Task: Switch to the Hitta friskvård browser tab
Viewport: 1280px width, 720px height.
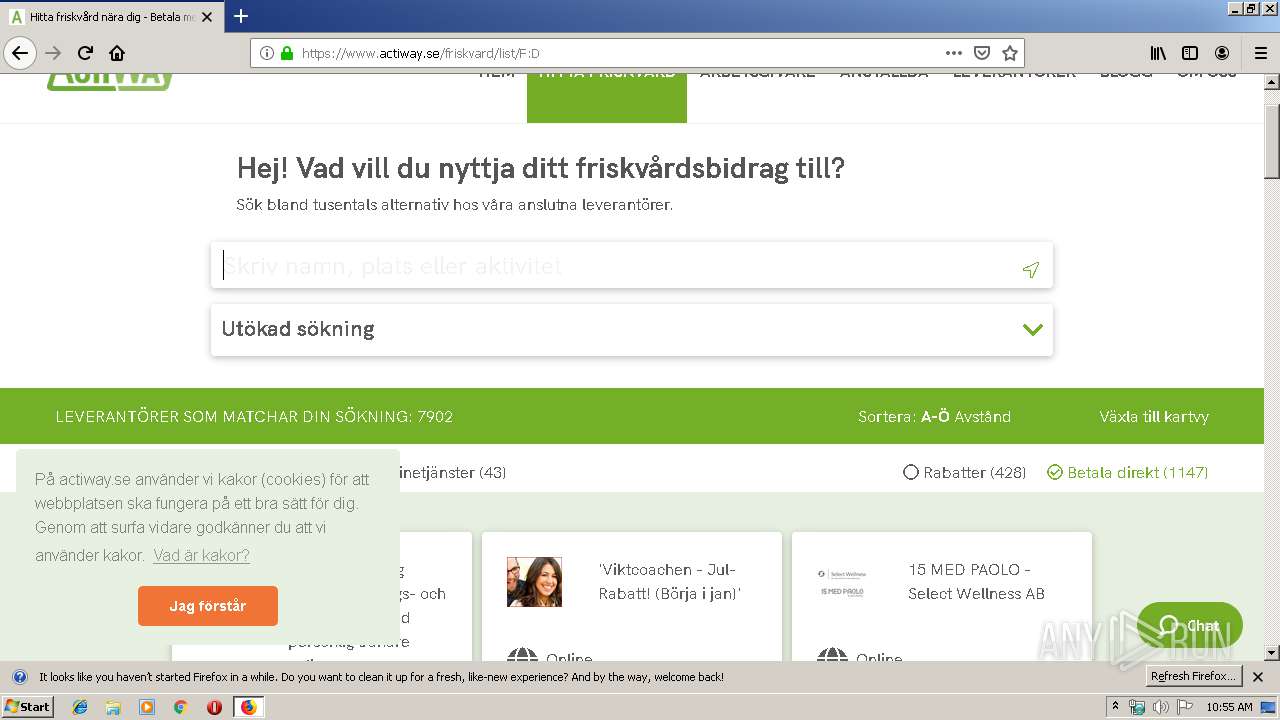Action: point(111,17)
